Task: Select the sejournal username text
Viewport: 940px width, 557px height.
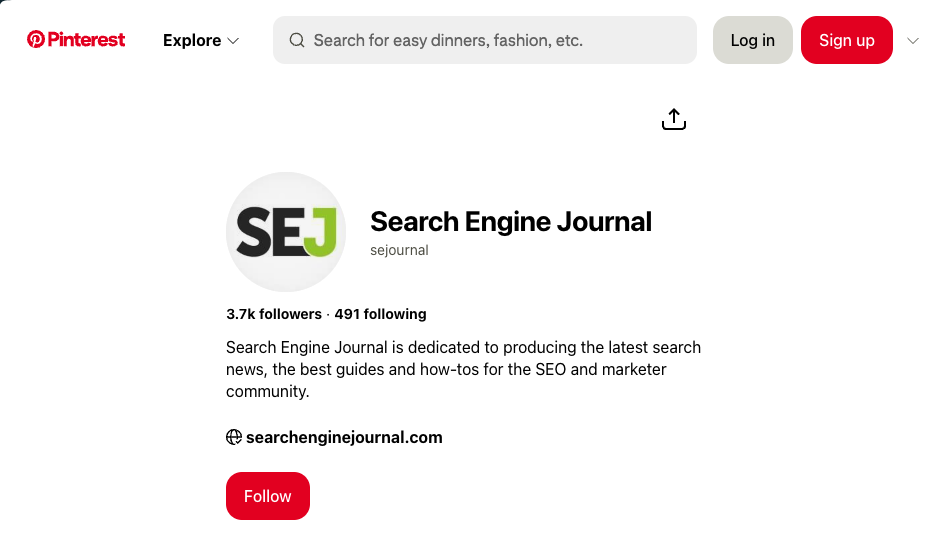Action: pyautogui.click(x=399, y=251)
